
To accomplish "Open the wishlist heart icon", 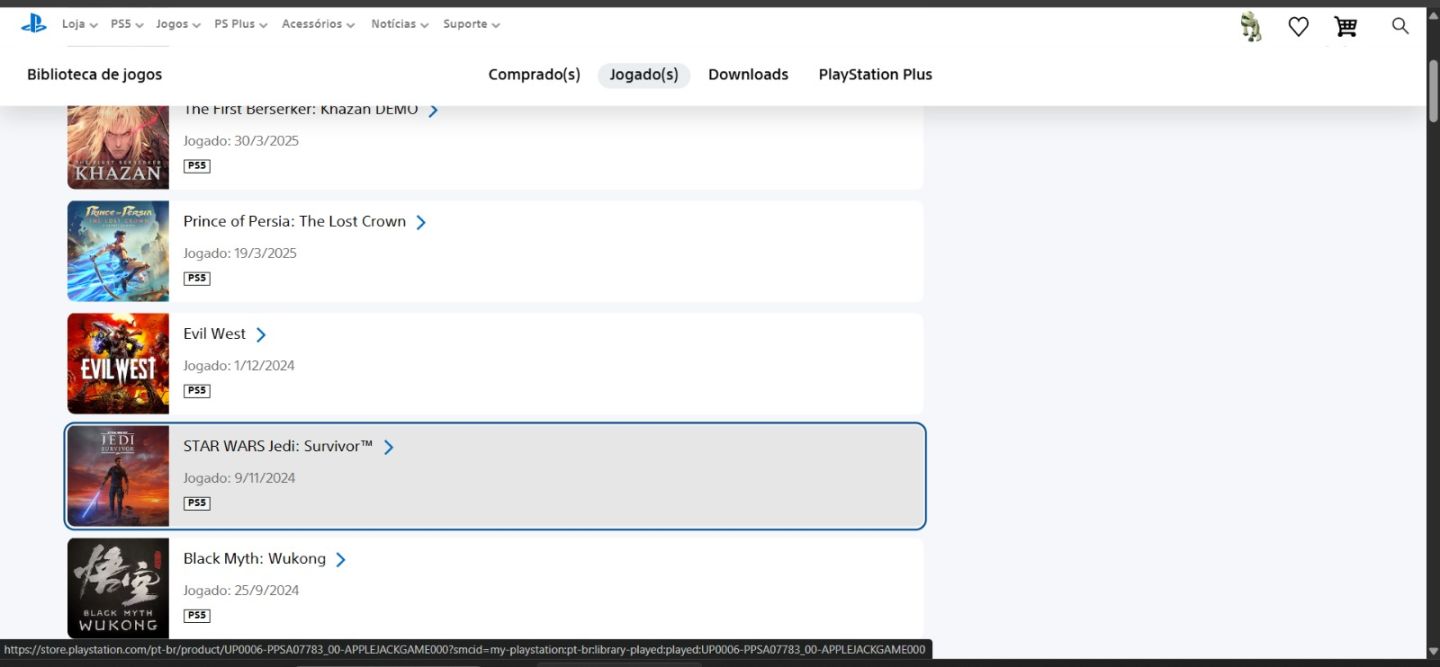I will point(1298,27).
